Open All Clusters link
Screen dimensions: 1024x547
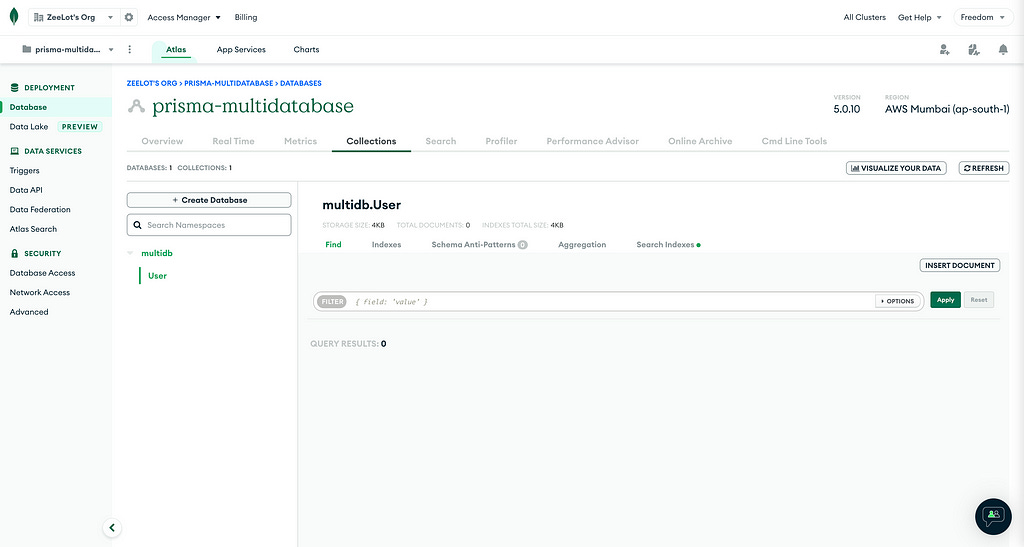[x=865, y=18]
